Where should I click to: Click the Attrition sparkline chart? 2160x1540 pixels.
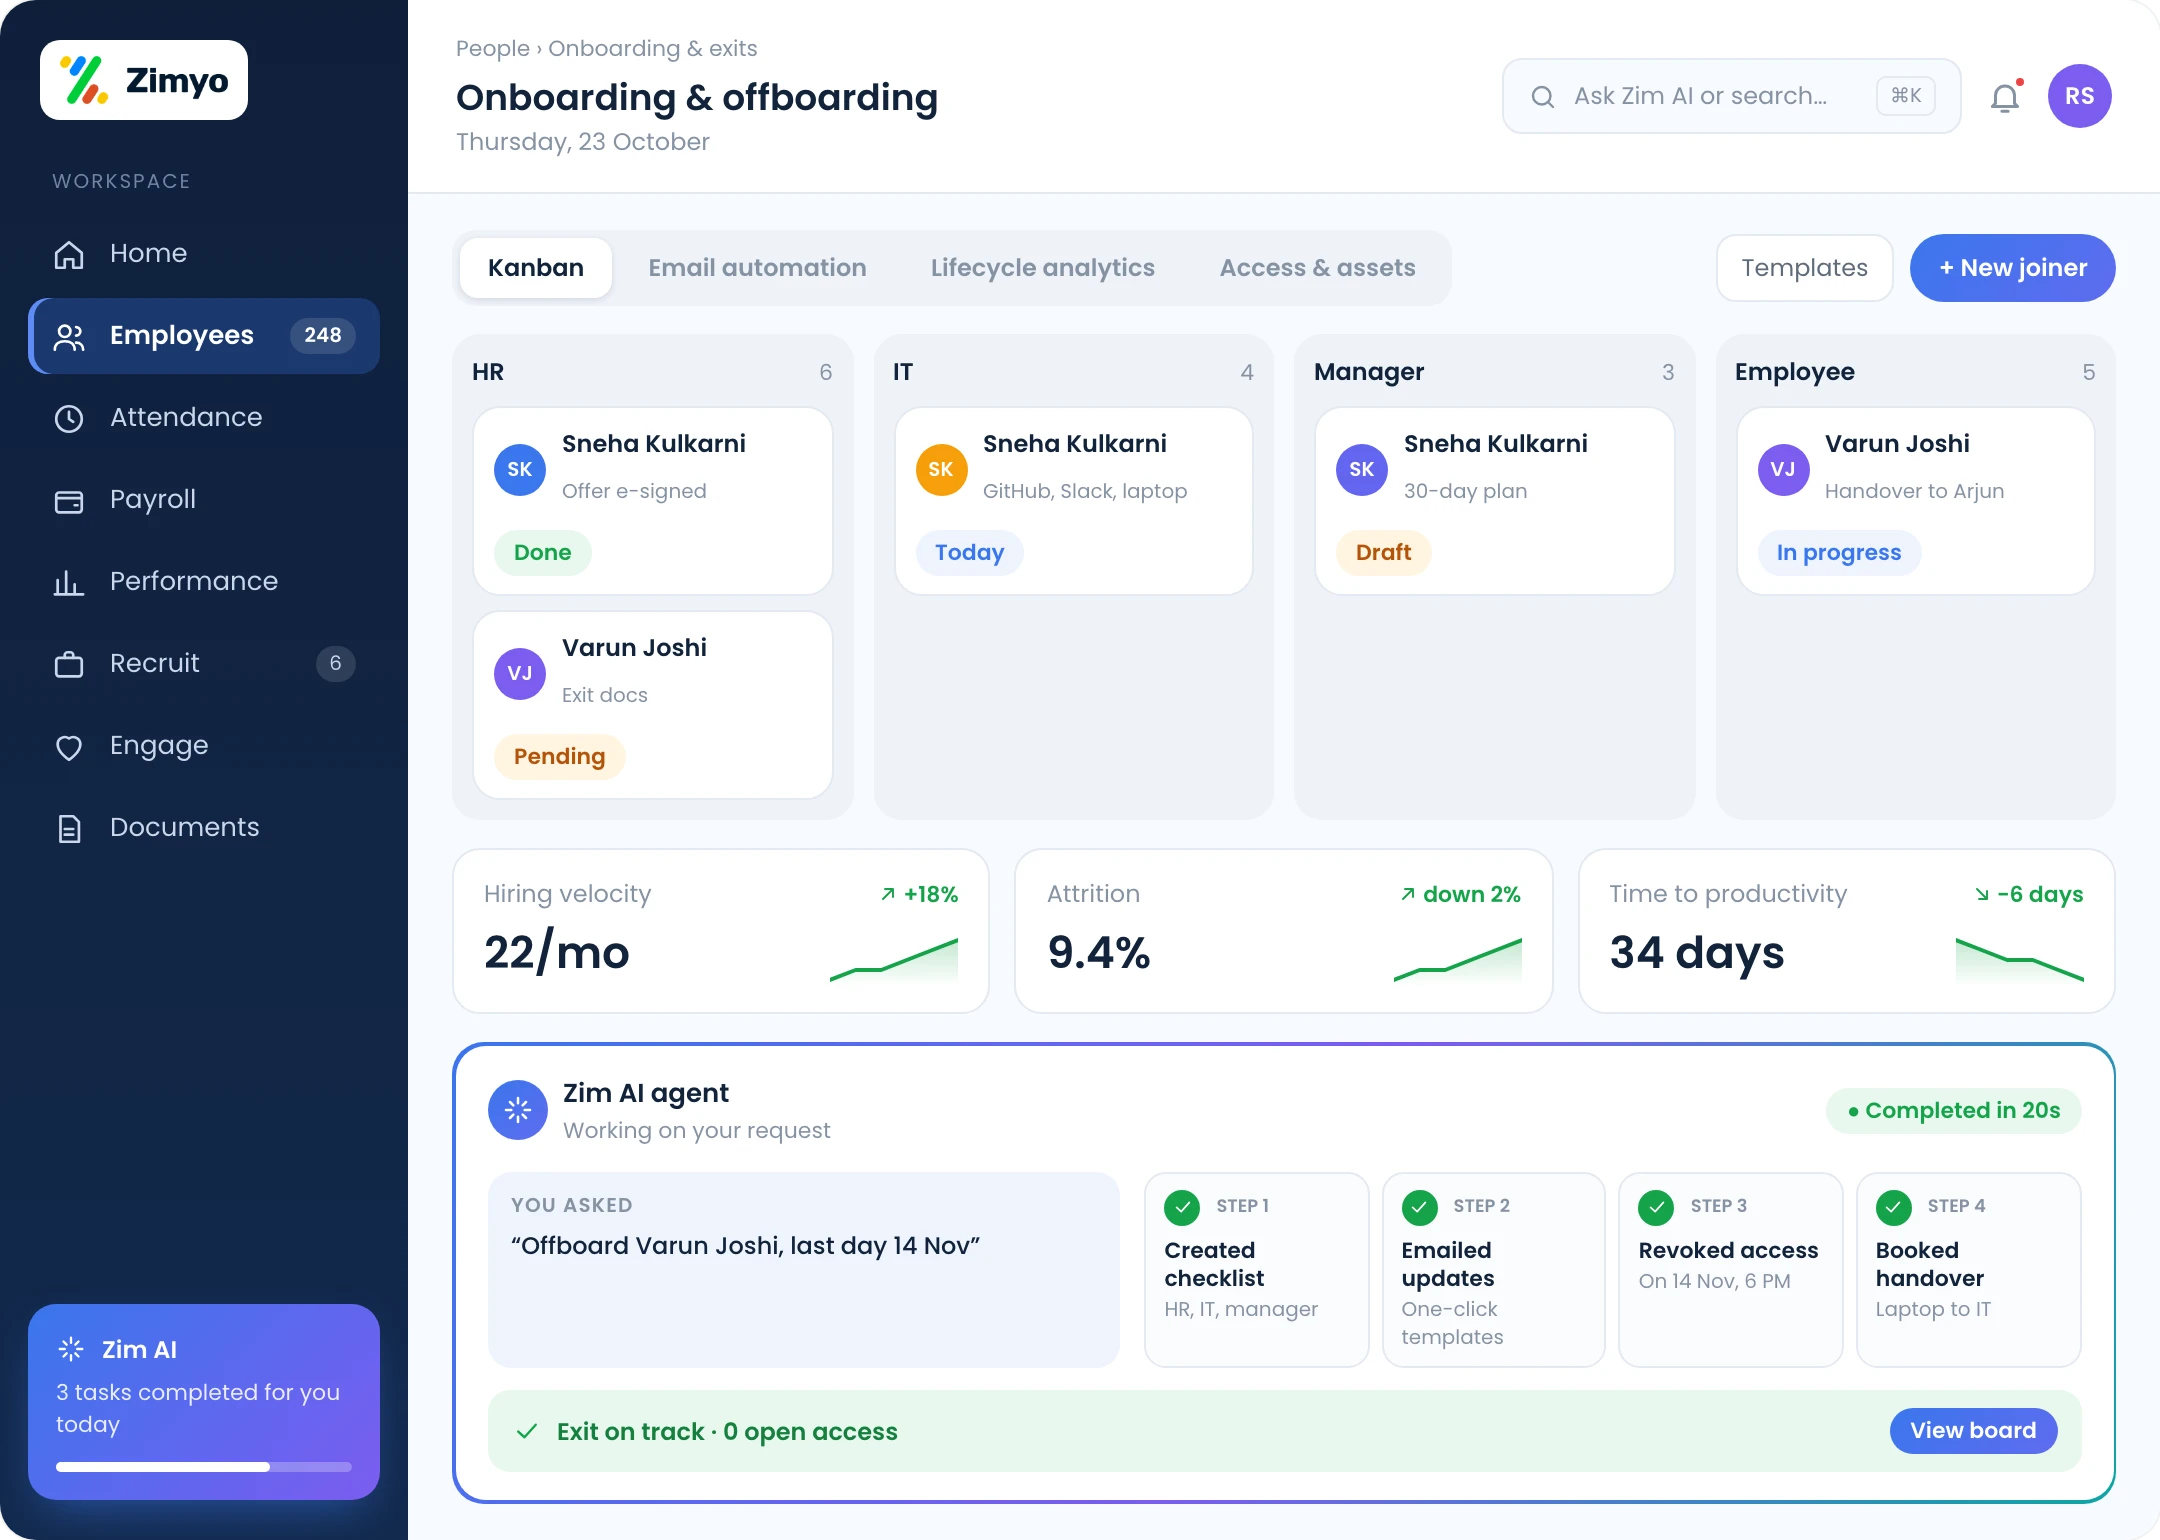[1458, 960]
